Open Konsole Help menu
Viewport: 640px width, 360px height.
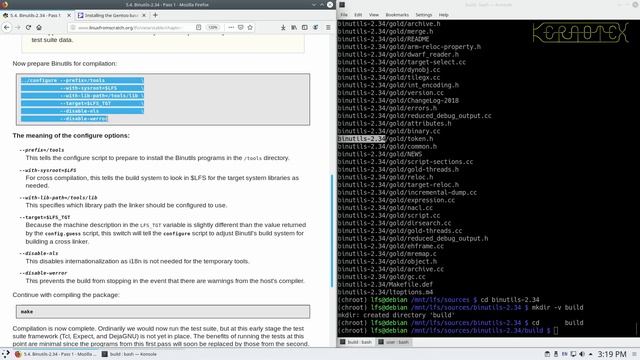click(x=444, y=15)
